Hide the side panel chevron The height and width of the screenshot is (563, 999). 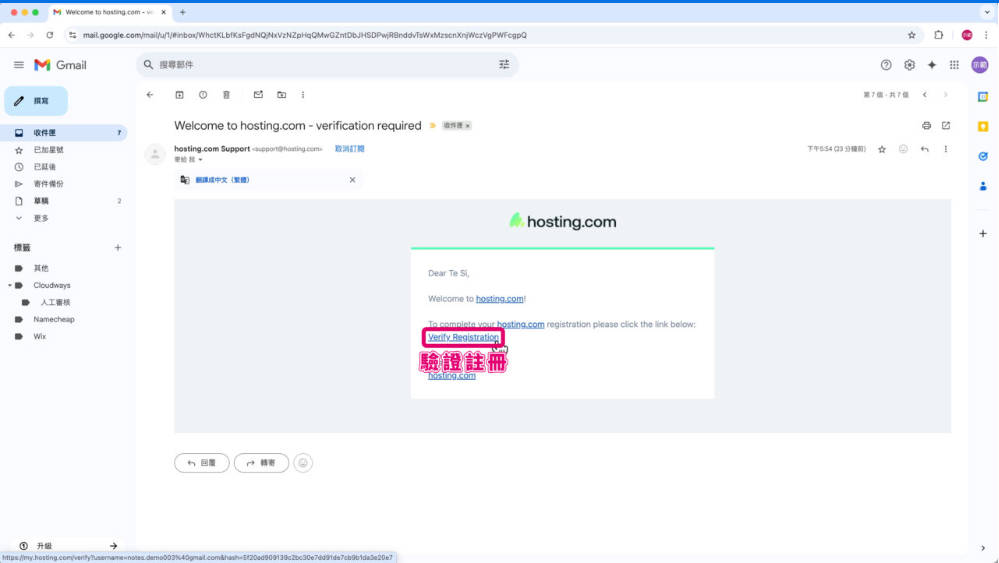tap(982, 548)
